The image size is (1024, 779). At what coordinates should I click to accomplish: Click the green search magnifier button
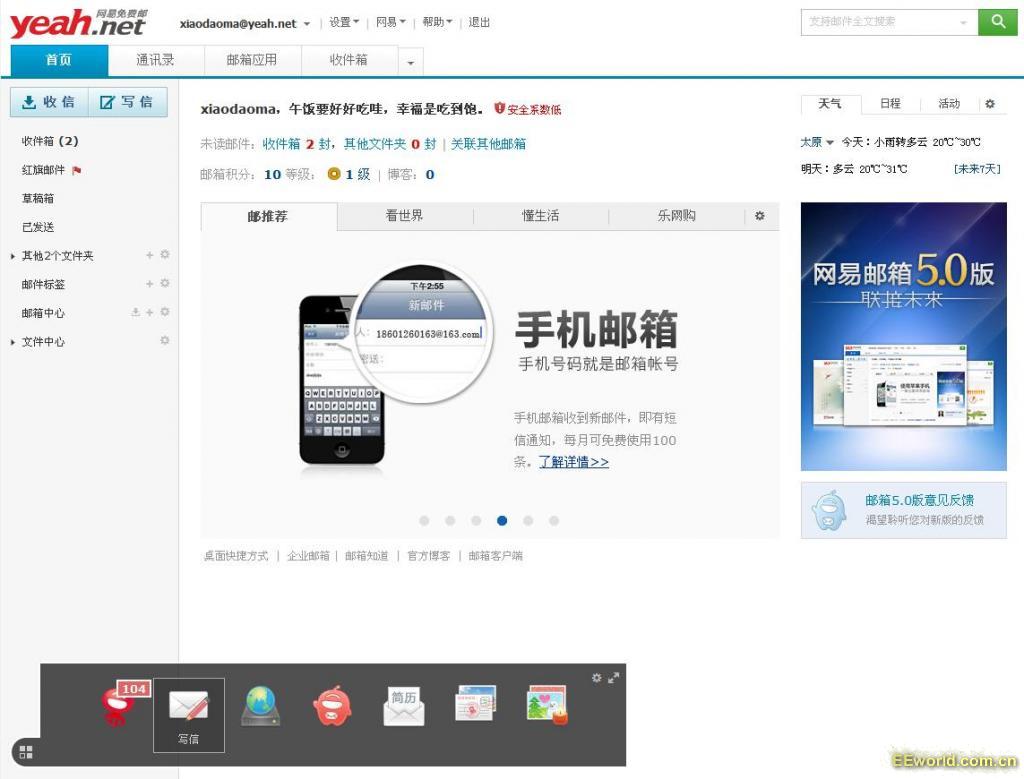click(997, 22)
